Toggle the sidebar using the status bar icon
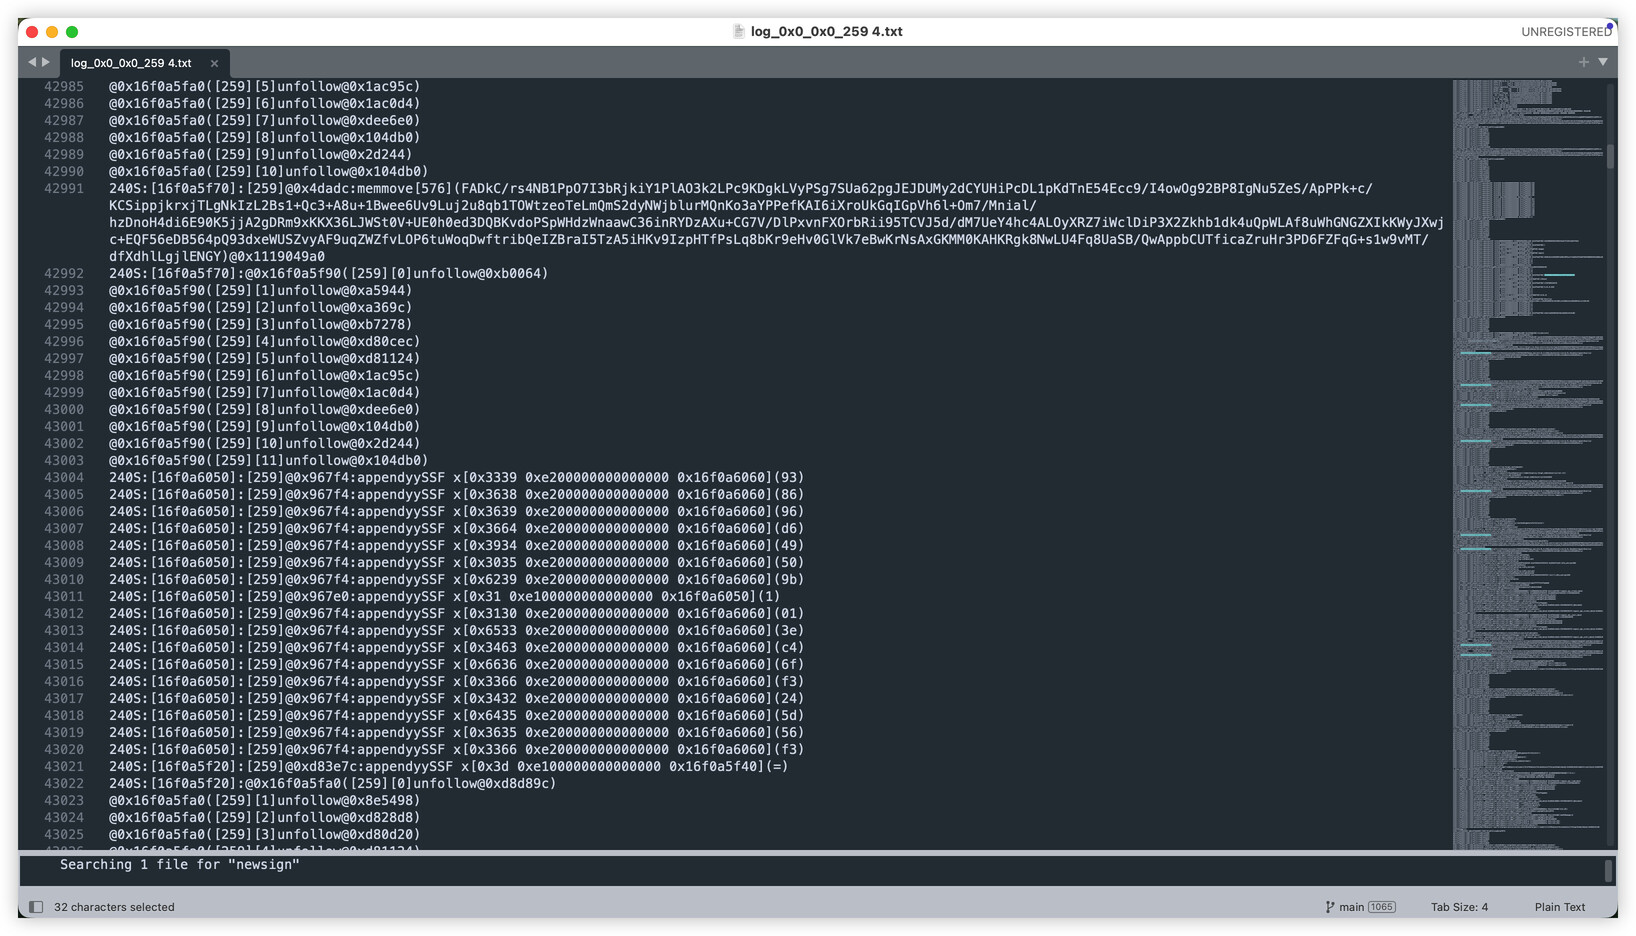 tap(36, 907)
